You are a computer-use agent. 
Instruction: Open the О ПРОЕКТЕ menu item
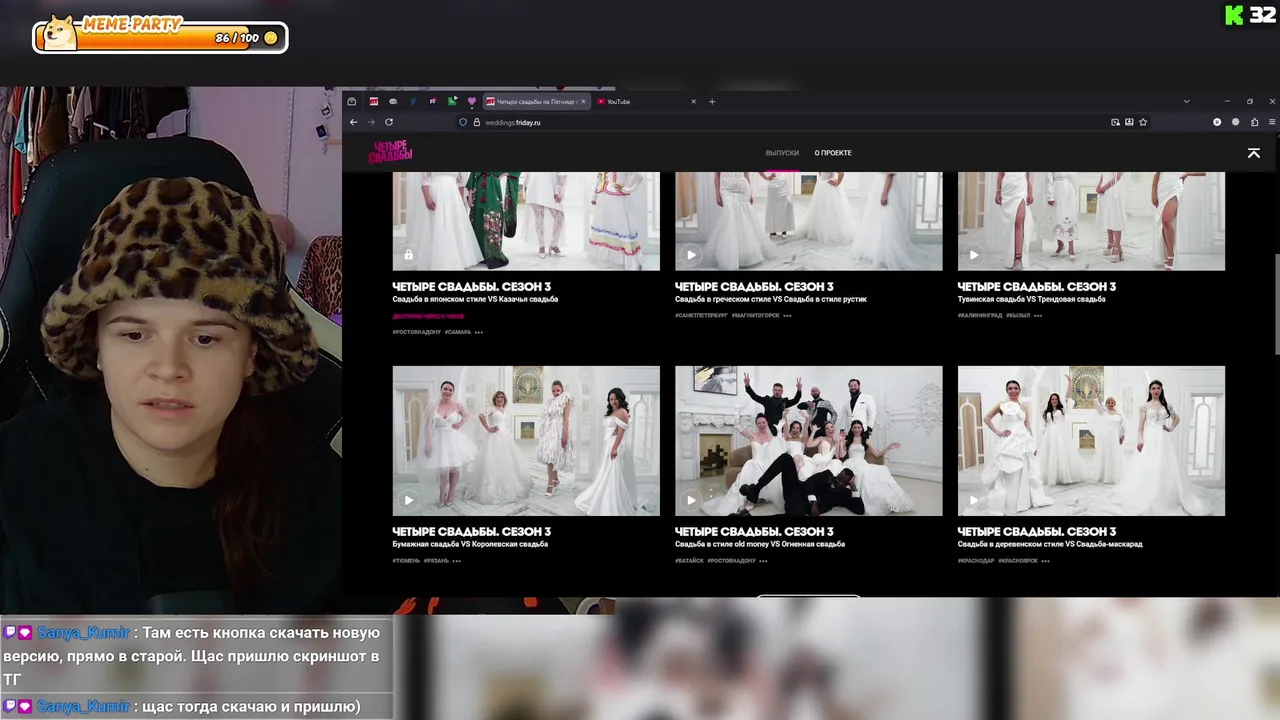coord(833,153)
